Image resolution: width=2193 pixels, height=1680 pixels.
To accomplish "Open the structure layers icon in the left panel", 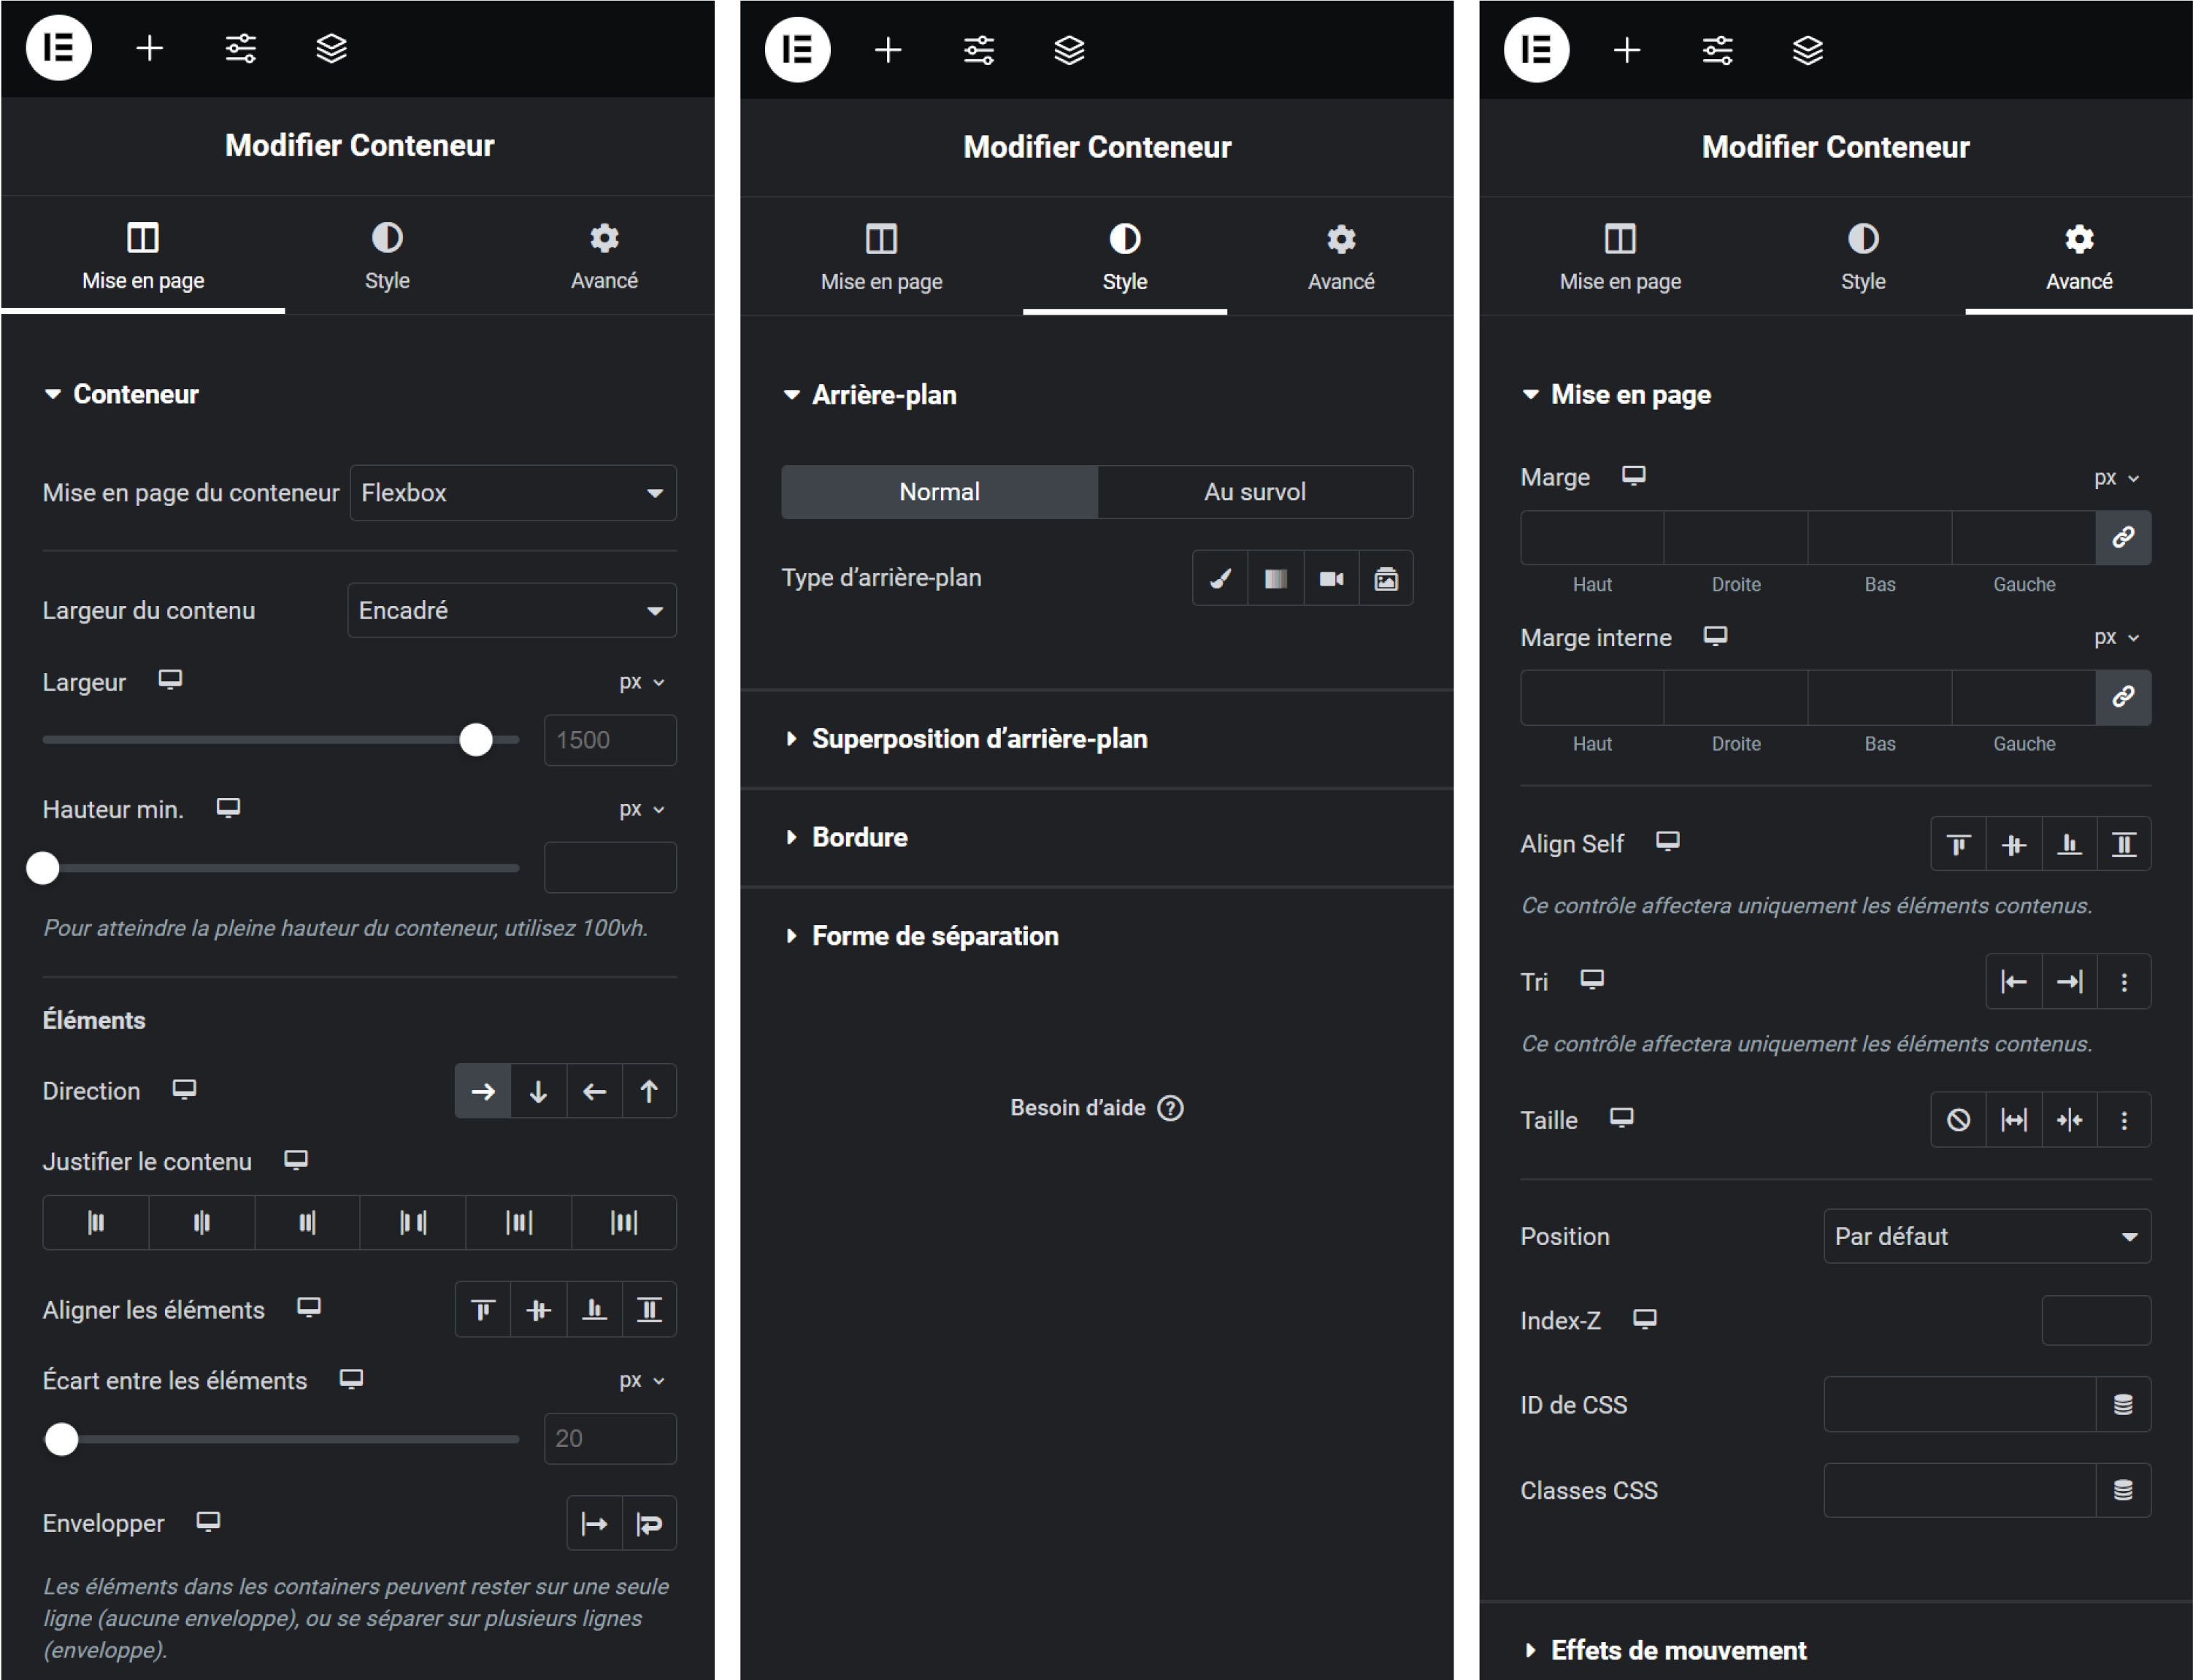I will pos(331,47).
